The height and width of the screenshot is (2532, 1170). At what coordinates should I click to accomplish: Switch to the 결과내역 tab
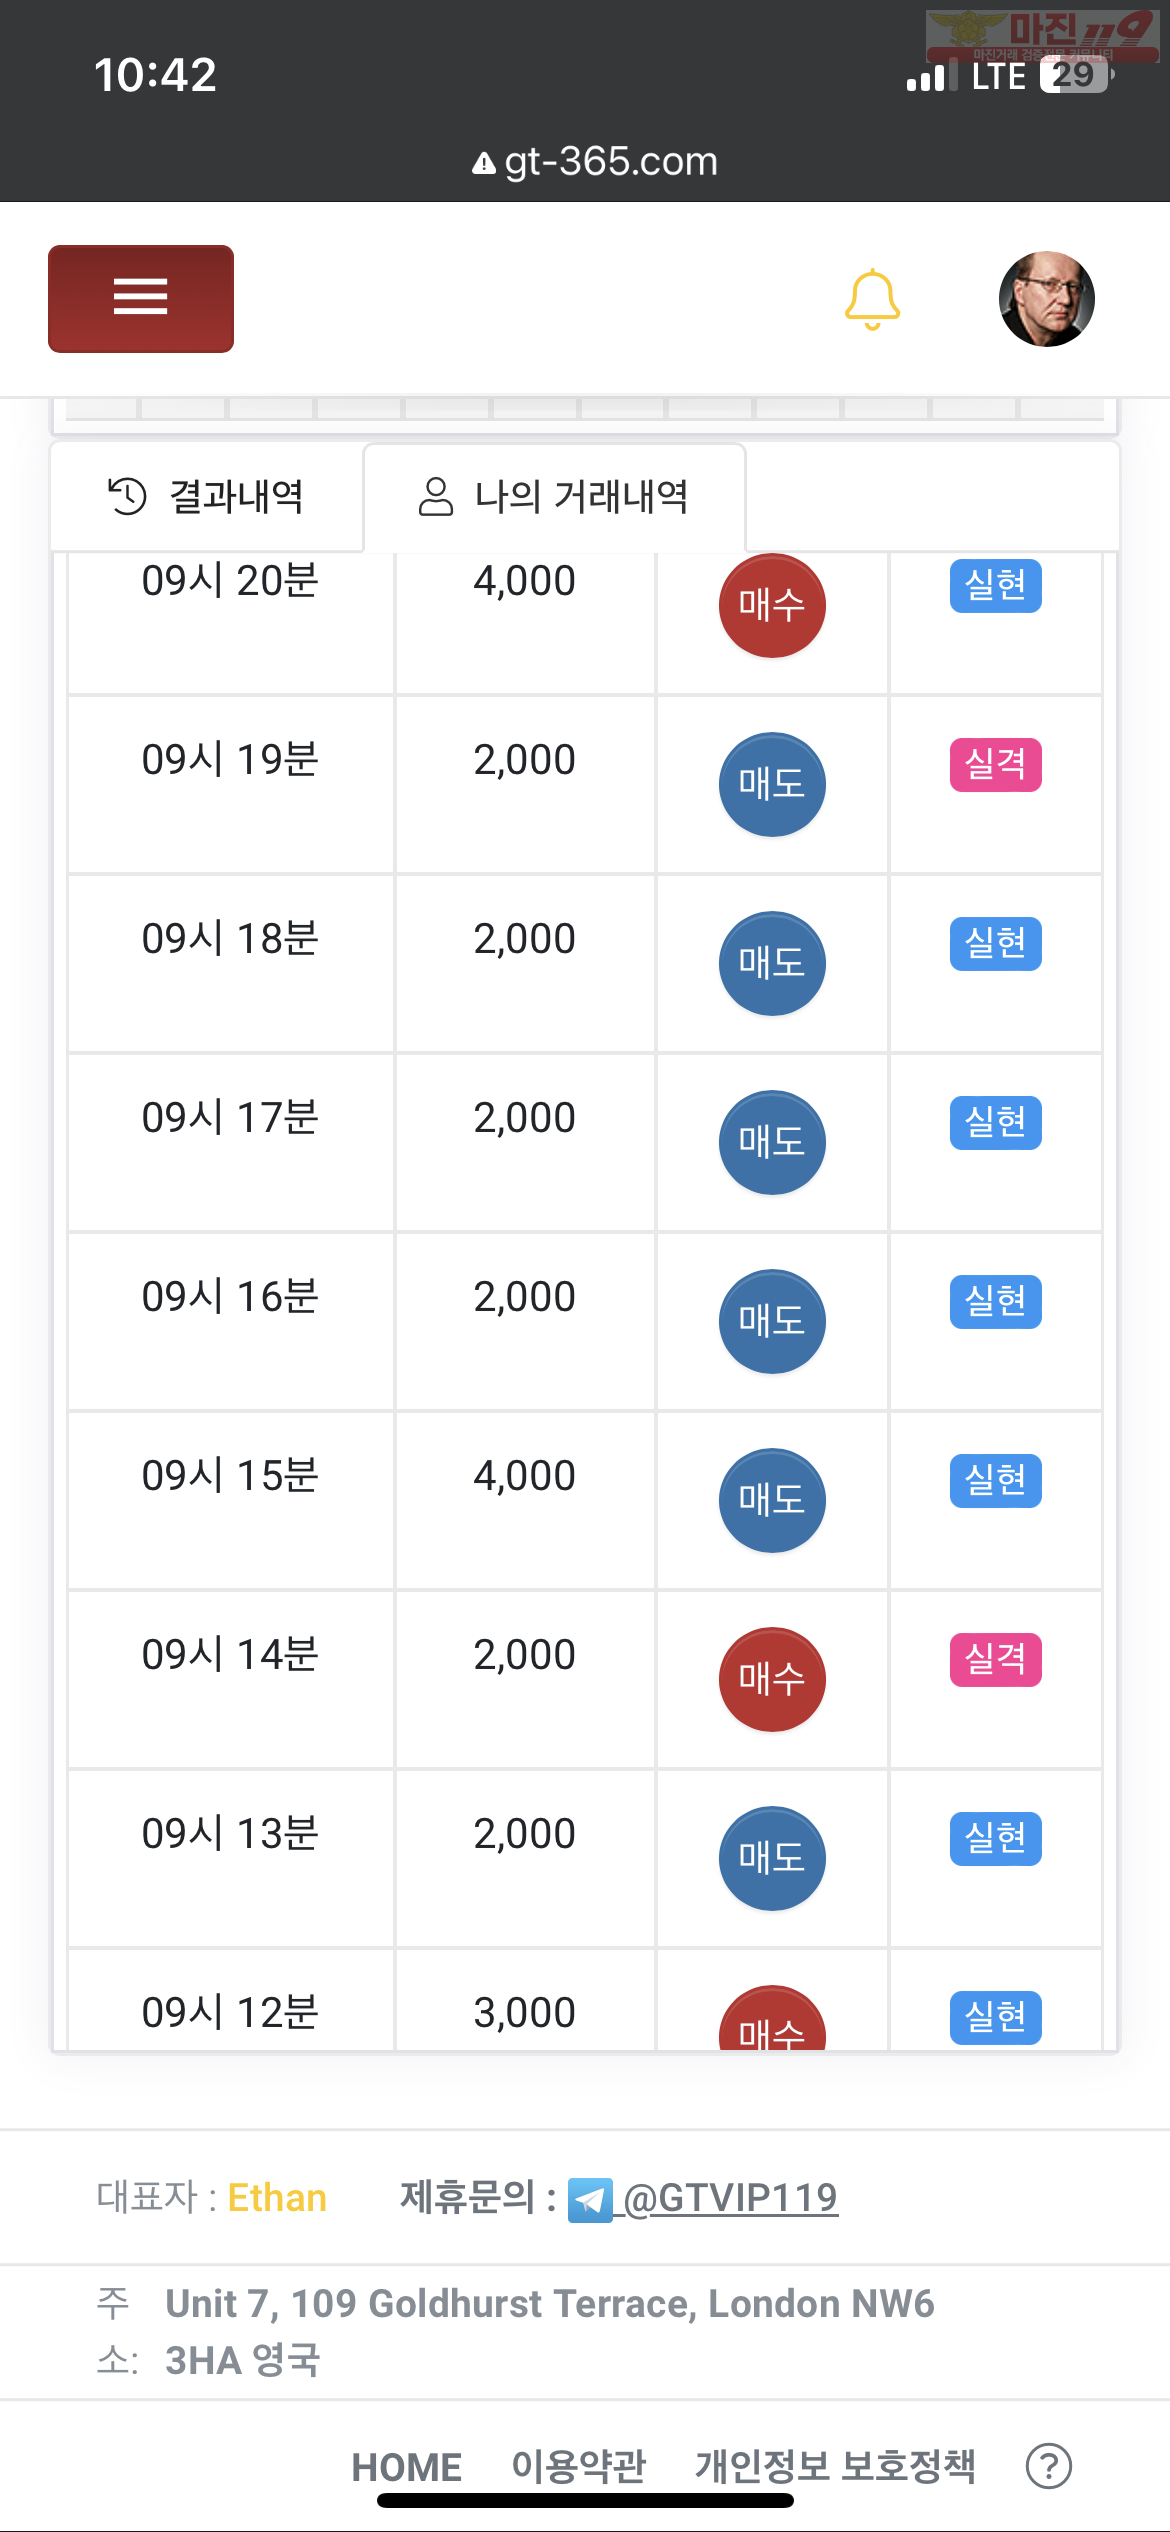(206, 497)
